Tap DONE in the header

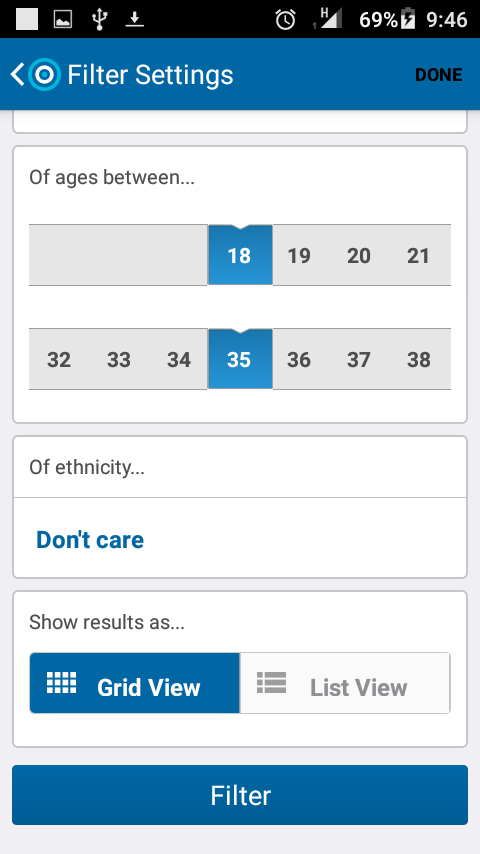point(439,75)
